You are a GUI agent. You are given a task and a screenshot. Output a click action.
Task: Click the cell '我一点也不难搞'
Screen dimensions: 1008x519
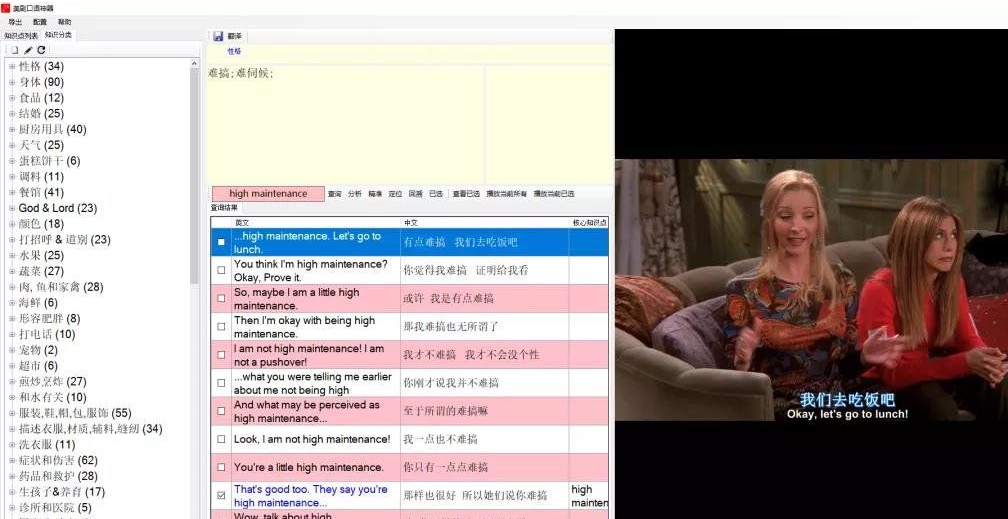pos(485,439)
